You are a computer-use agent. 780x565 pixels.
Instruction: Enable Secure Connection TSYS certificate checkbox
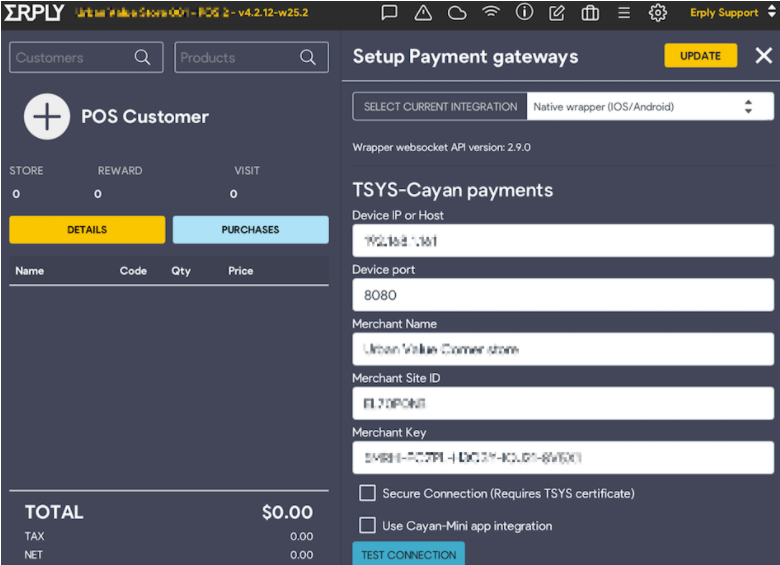[367, 493]
